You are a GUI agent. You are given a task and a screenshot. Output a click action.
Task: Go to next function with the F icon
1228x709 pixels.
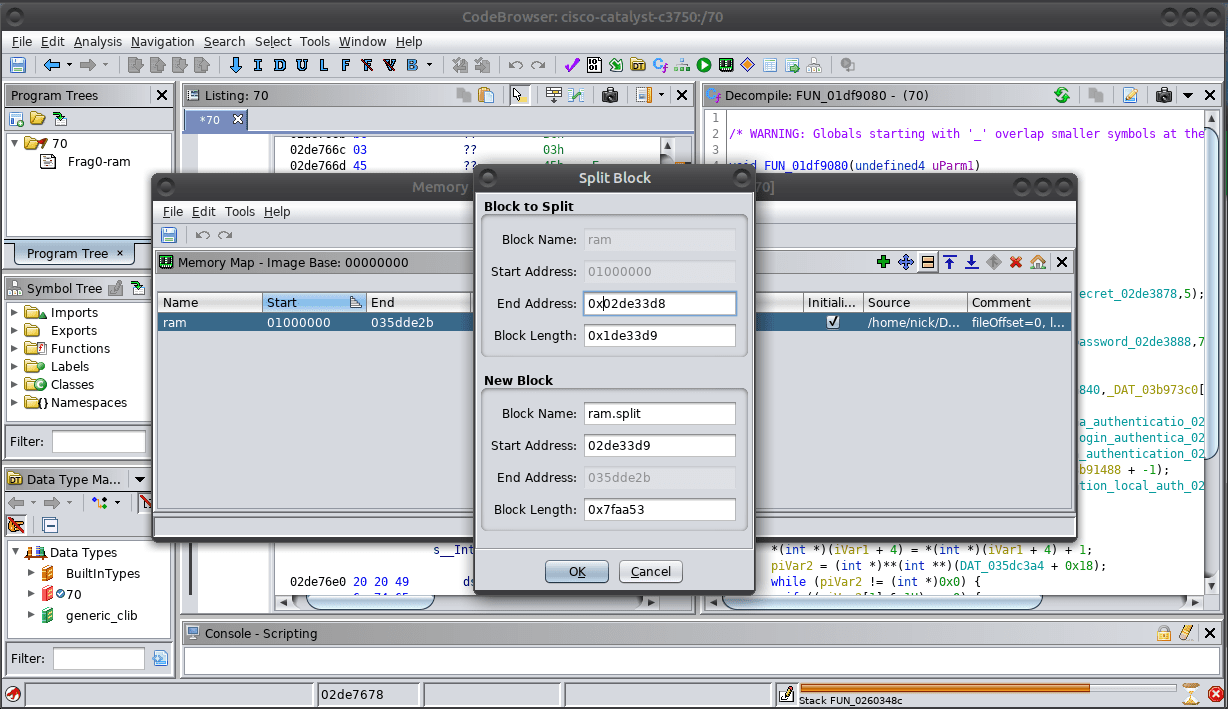(345, 65)
